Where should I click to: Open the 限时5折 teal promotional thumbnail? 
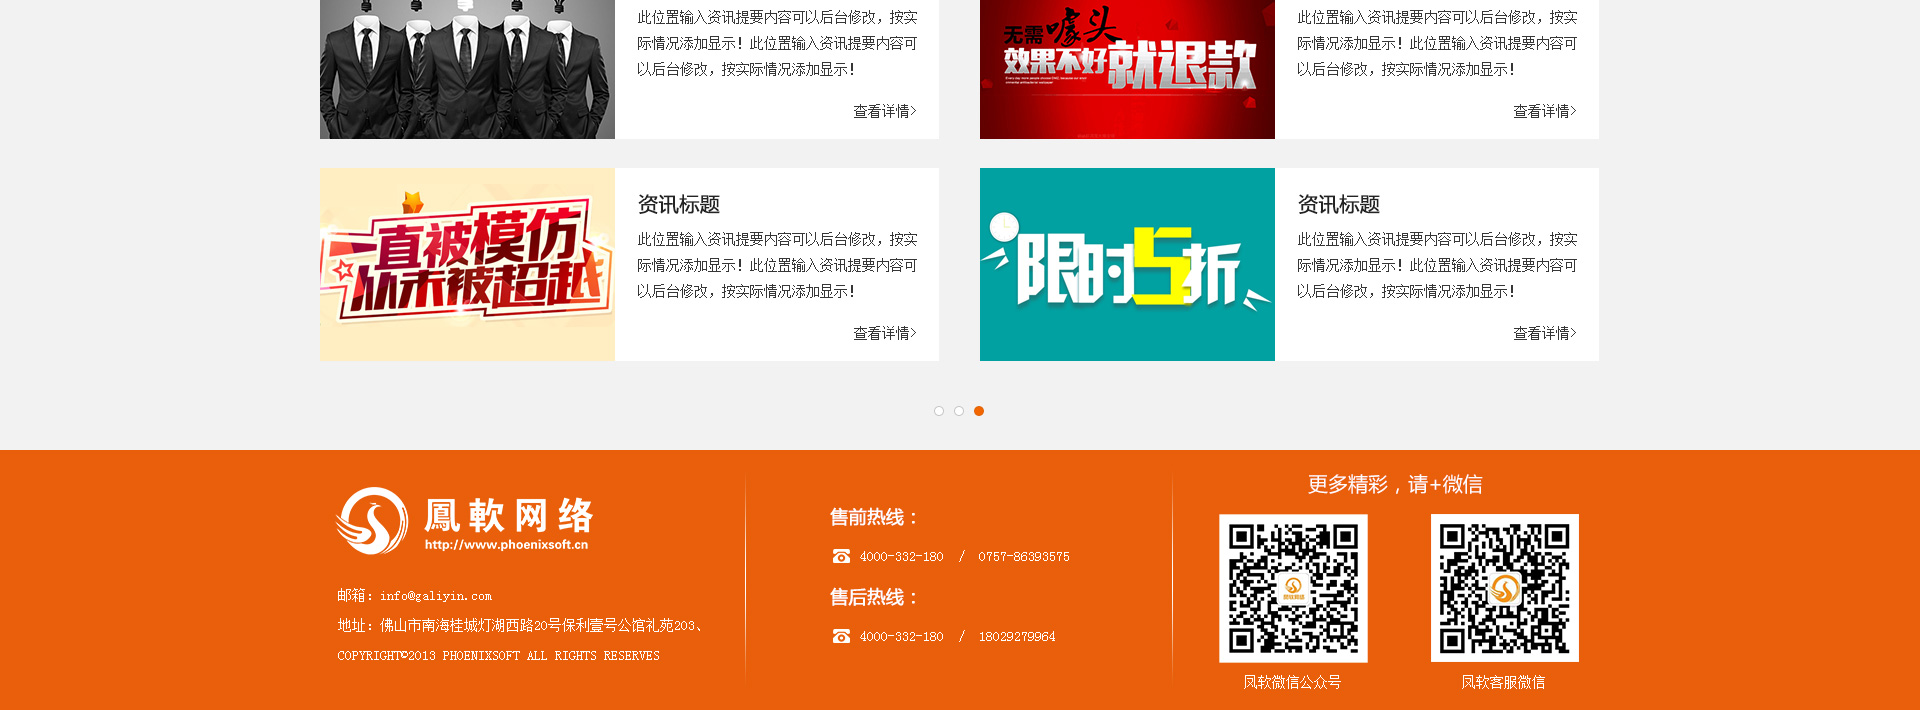(x=1127, y=264)
